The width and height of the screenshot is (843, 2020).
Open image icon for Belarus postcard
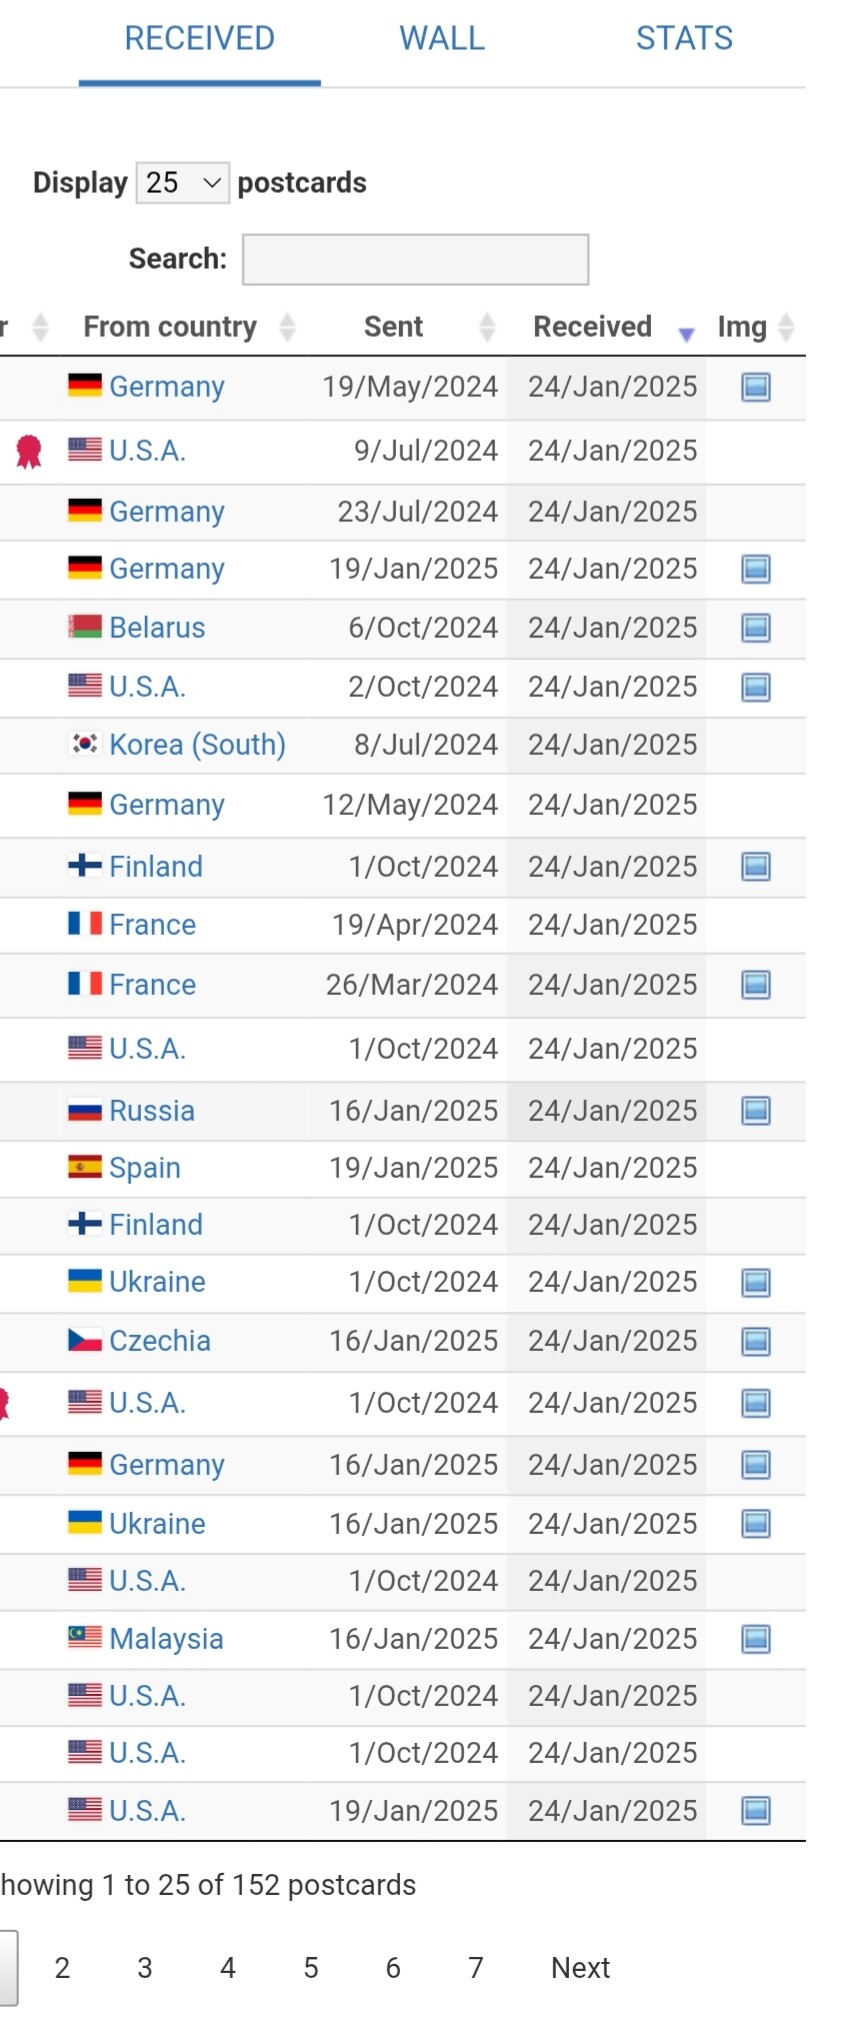pos(755,628)
